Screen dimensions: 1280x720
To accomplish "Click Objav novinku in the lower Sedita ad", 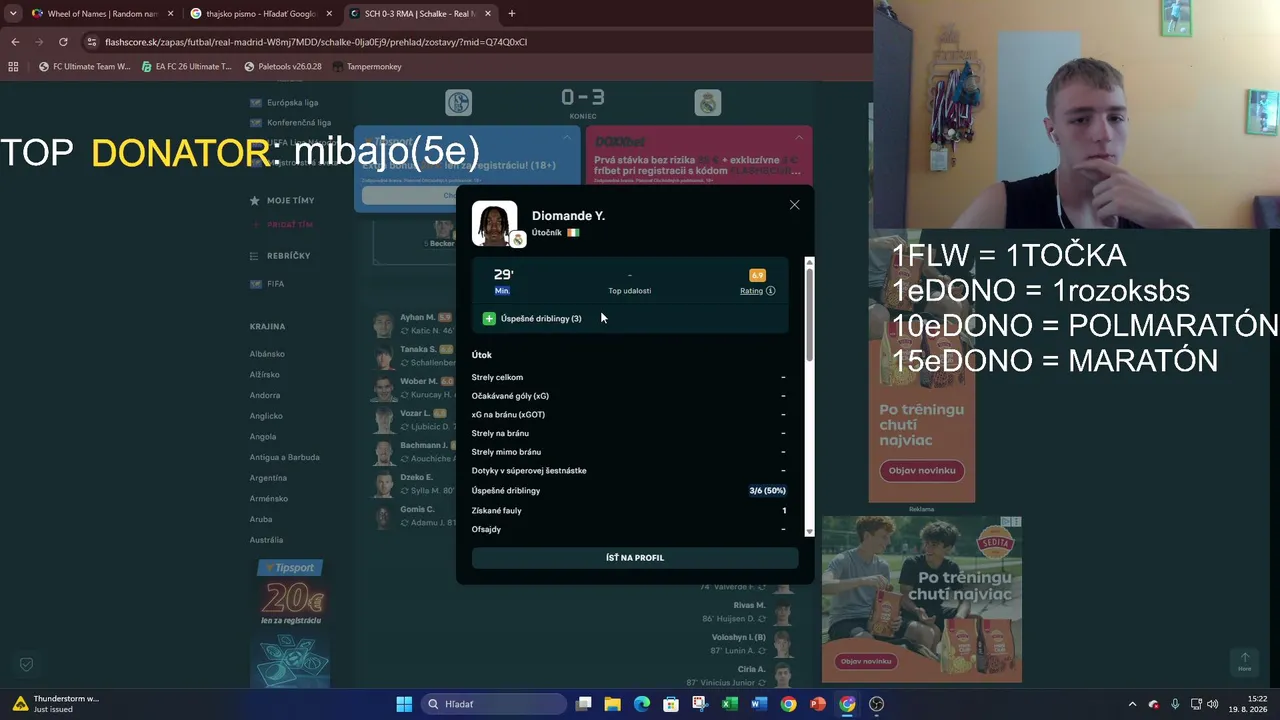I will pos(866,661).
